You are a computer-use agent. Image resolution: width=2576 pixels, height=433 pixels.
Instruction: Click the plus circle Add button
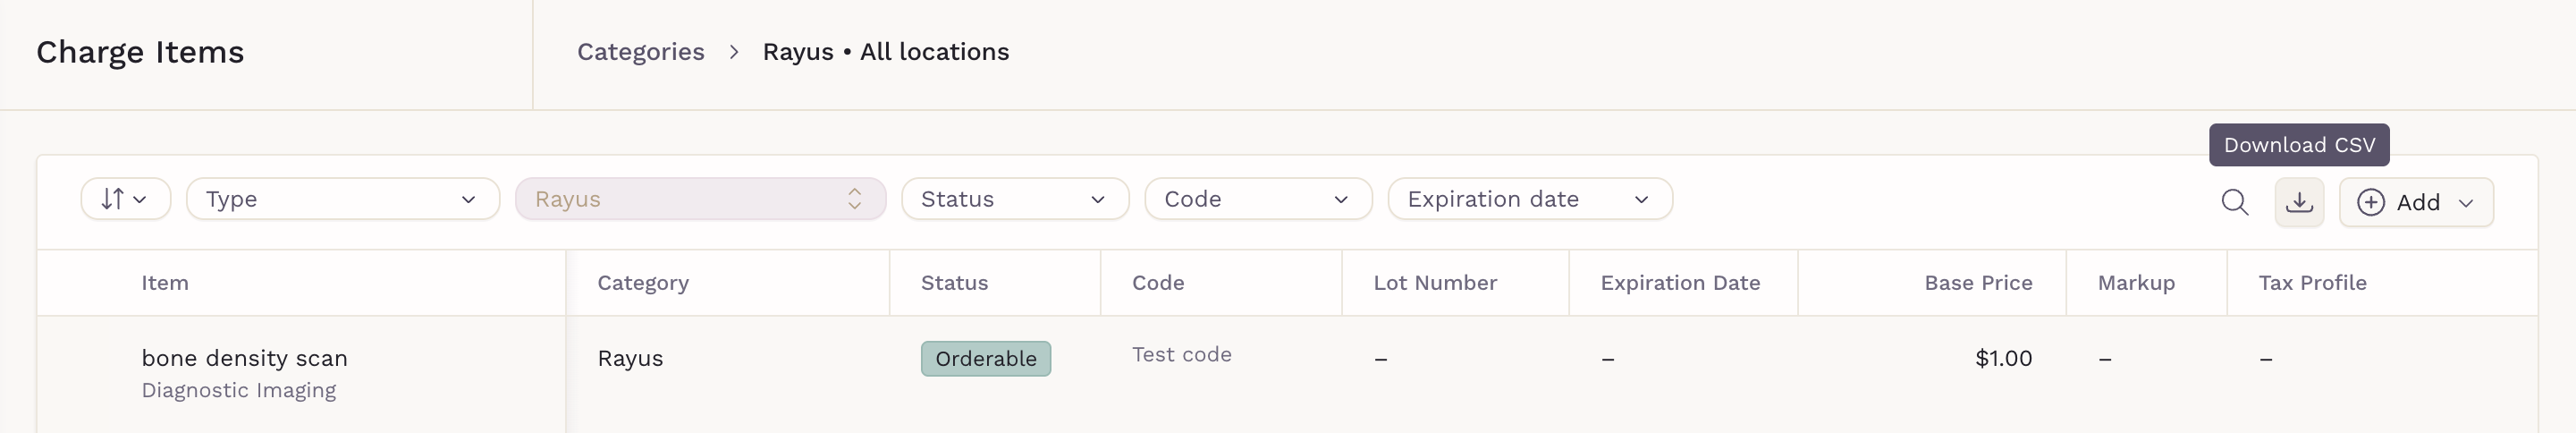coord(2415,202)
